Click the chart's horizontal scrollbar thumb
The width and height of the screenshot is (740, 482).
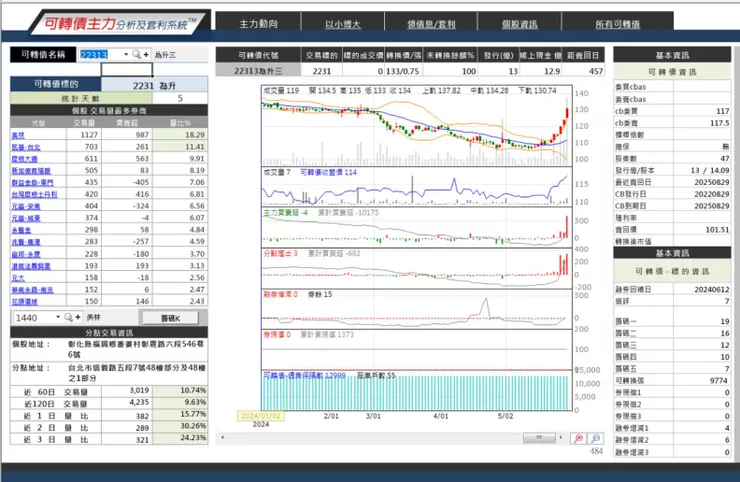(539, 438)
